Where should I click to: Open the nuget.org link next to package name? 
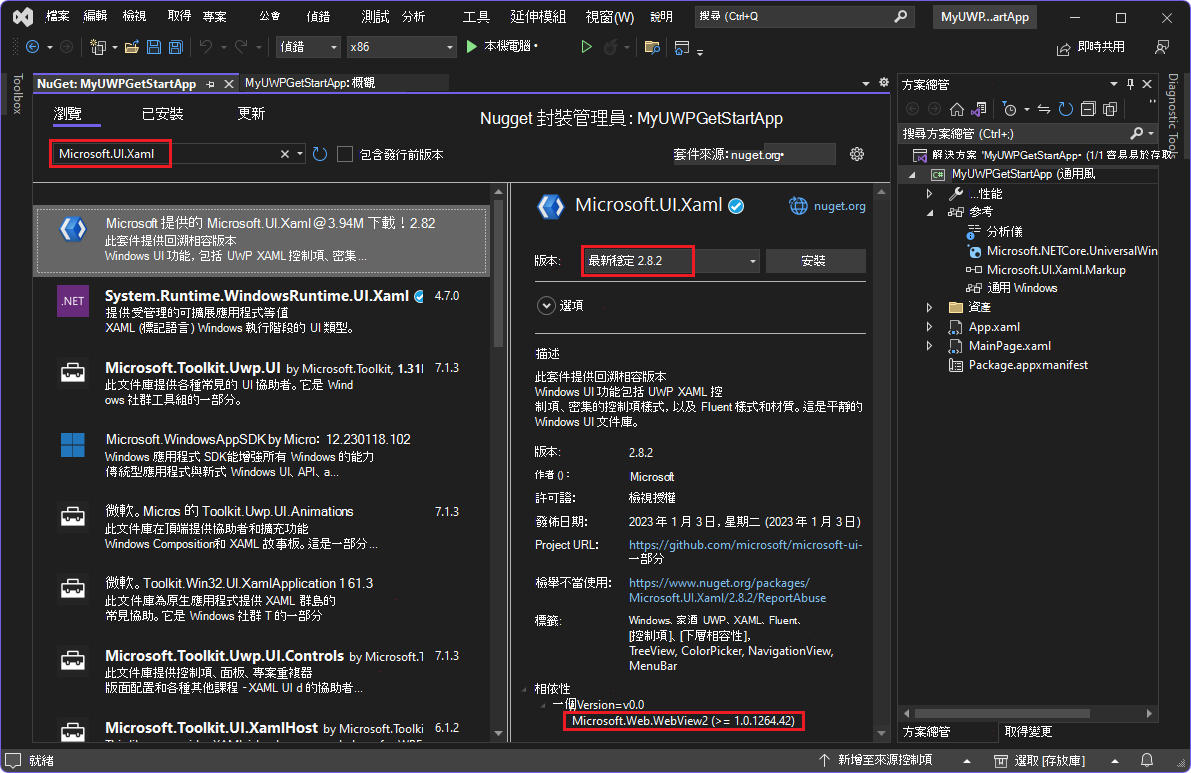[839, 206]
